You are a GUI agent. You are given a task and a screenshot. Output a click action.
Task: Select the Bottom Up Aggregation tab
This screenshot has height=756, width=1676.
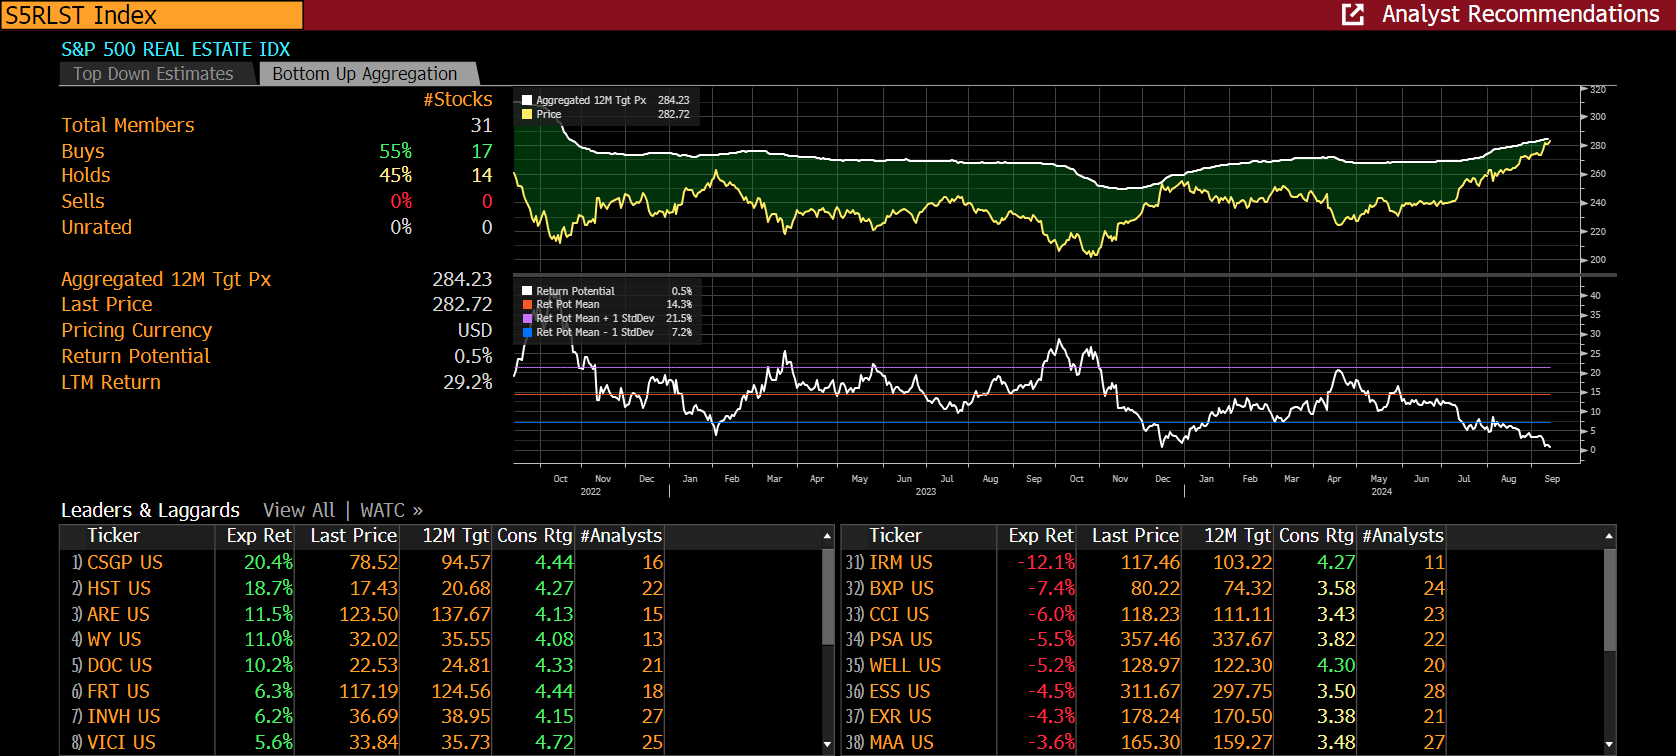[365, 74]
